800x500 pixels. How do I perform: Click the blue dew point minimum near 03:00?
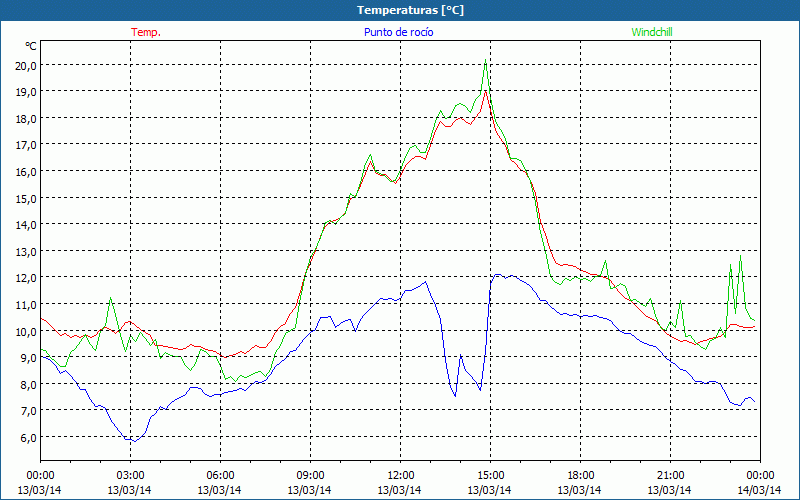pos(134,441)
